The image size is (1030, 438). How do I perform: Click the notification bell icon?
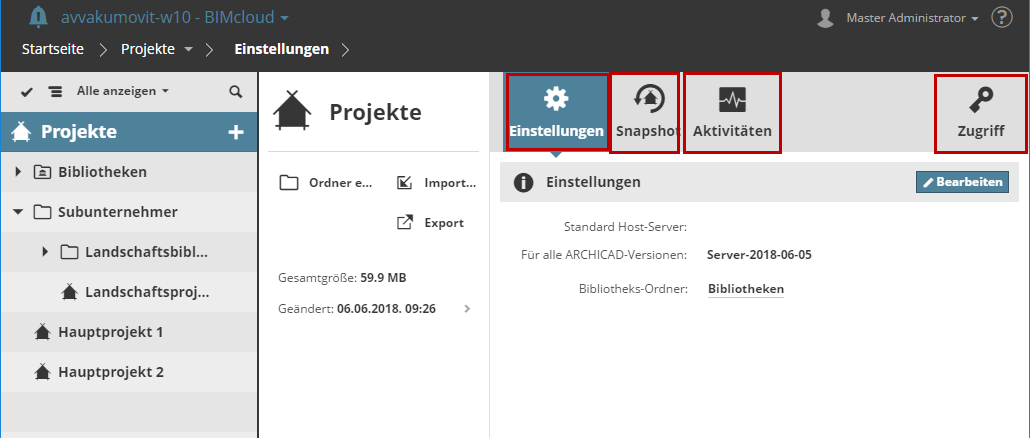(x=39, y=17)
